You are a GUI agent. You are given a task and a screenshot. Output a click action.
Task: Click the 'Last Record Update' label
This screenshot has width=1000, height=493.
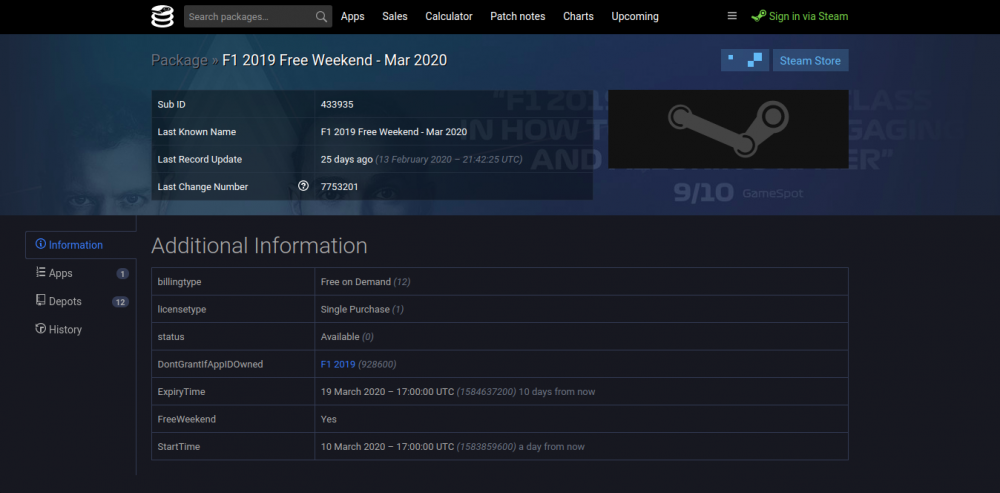(x=200, y=159)
